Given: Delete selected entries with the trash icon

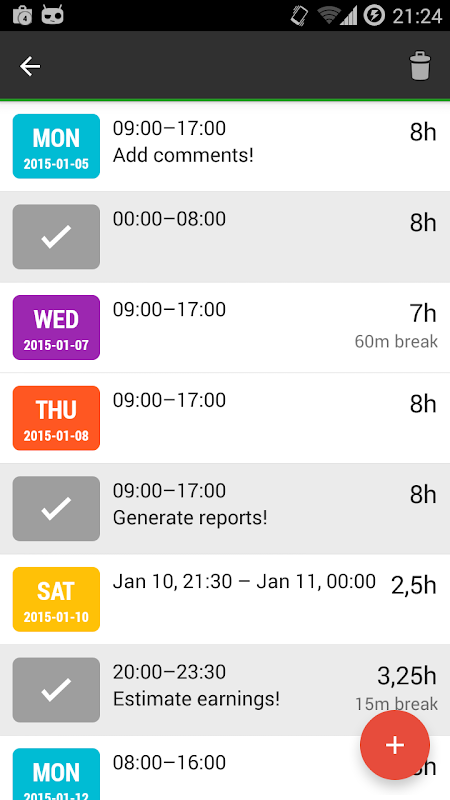Looking at the screenshot, I should pyautogui.click(x=420, y=65).
